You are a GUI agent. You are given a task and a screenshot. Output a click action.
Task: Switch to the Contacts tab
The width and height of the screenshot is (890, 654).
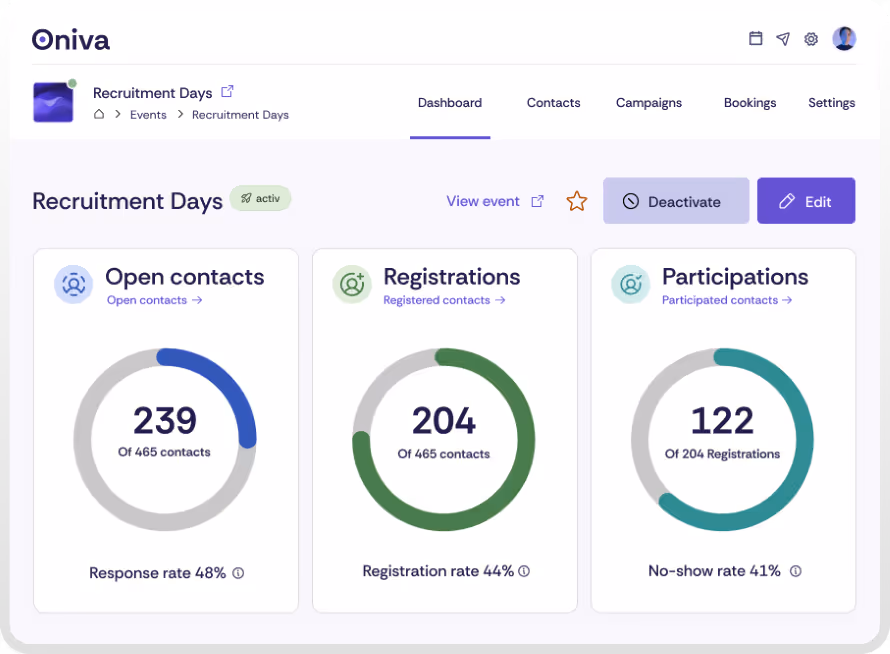[x=553, y=102]
